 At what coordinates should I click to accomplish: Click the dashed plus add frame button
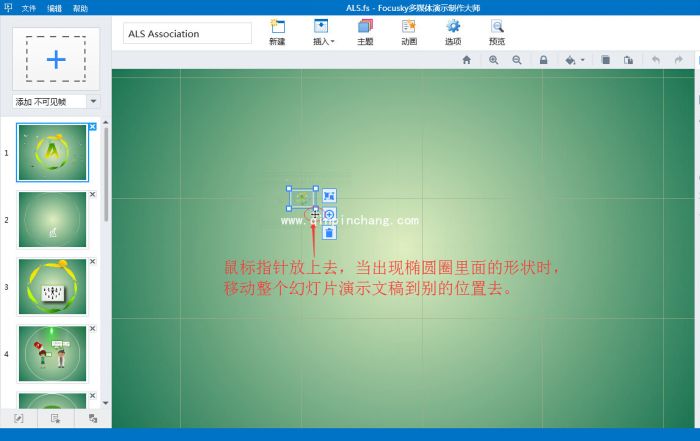(56, 59)
